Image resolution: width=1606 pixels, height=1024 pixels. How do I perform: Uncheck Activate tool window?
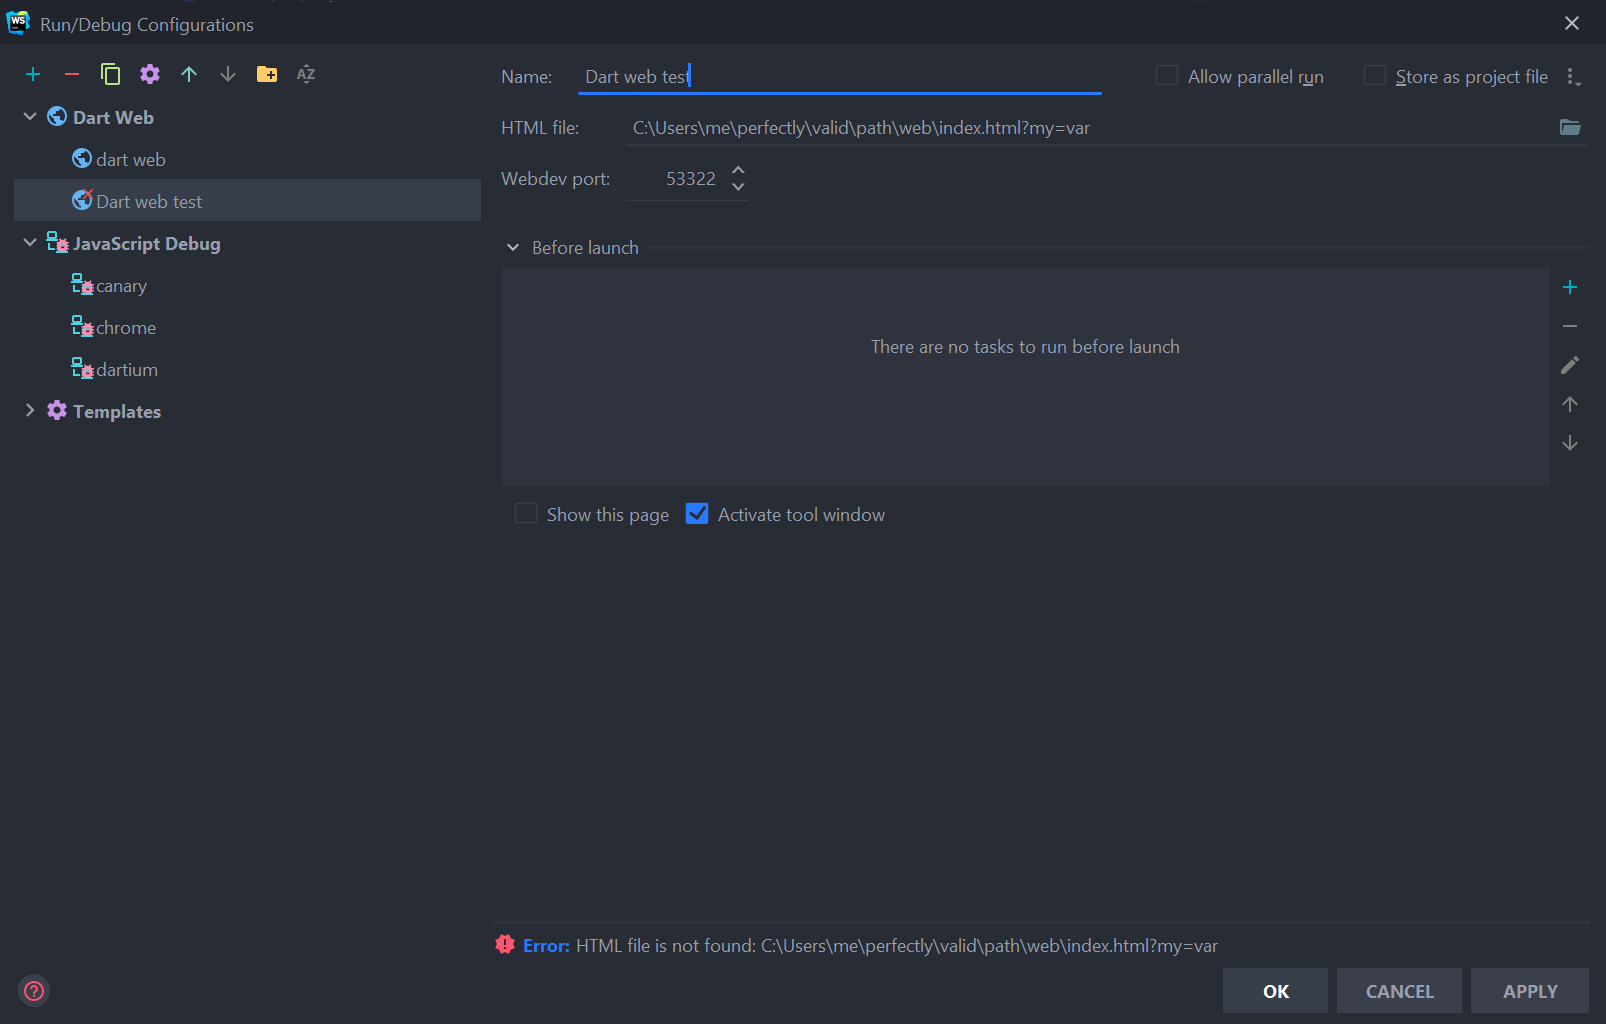point(697,514)
